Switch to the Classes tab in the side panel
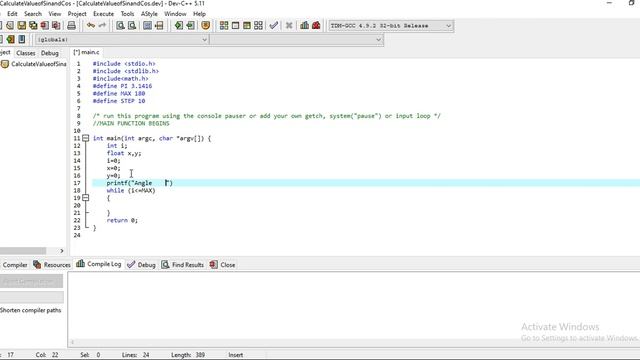Viewport: 640px width, 360px height. (26, 53)
